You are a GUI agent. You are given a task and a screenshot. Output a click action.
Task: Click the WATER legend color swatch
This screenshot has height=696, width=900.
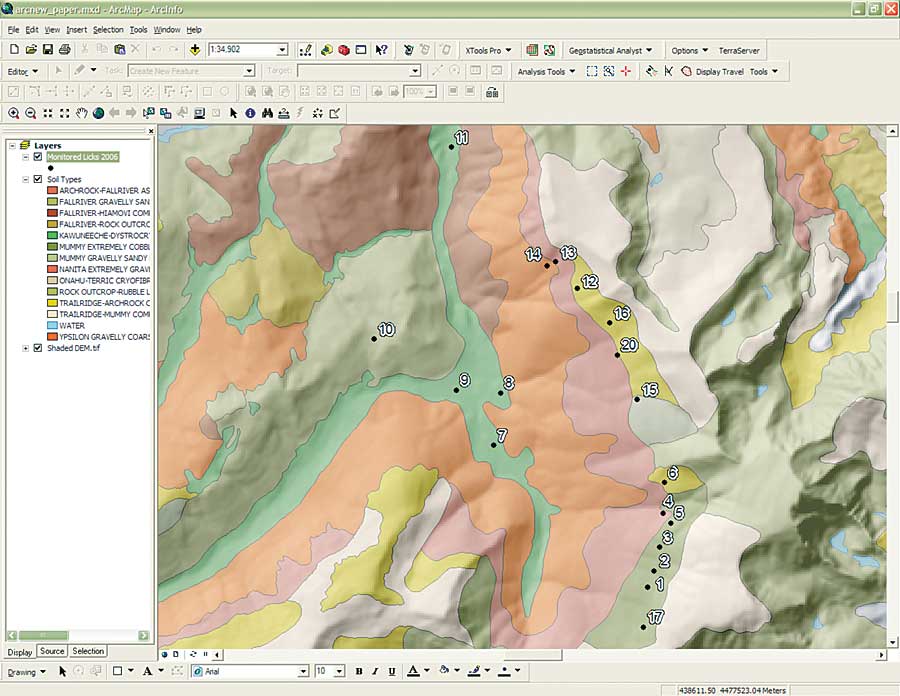click(51, 325)
